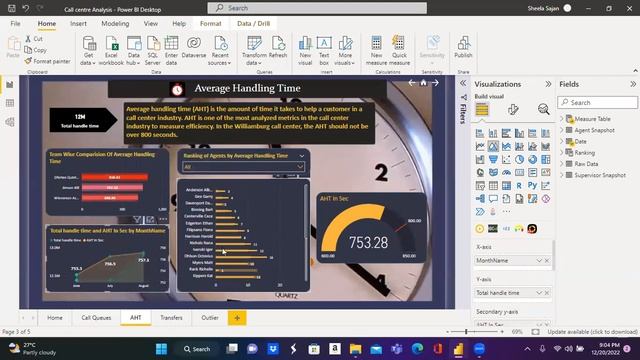Remove Total handle time from Y-axis
This screenshot has height=360, width=640.
547,293
